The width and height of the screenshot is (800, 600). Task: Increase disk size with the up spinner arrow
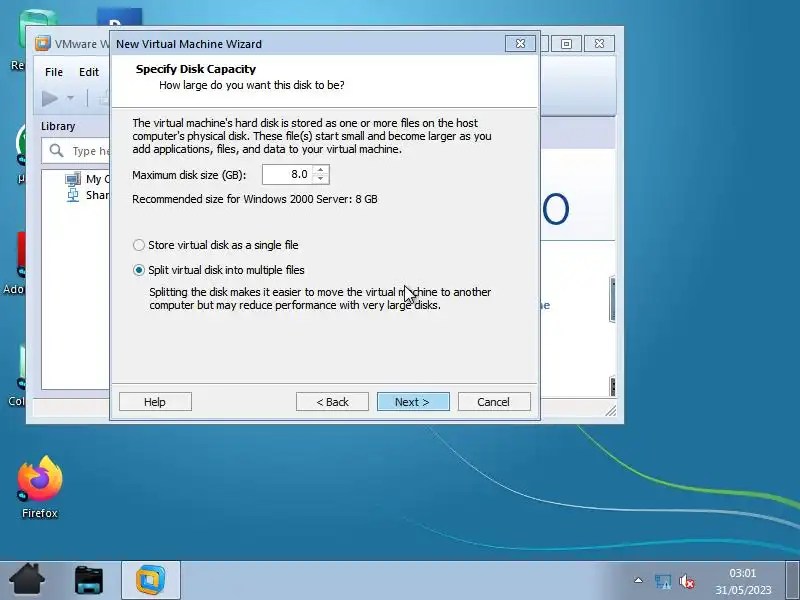pyautogui.click(x=320, y=170)
